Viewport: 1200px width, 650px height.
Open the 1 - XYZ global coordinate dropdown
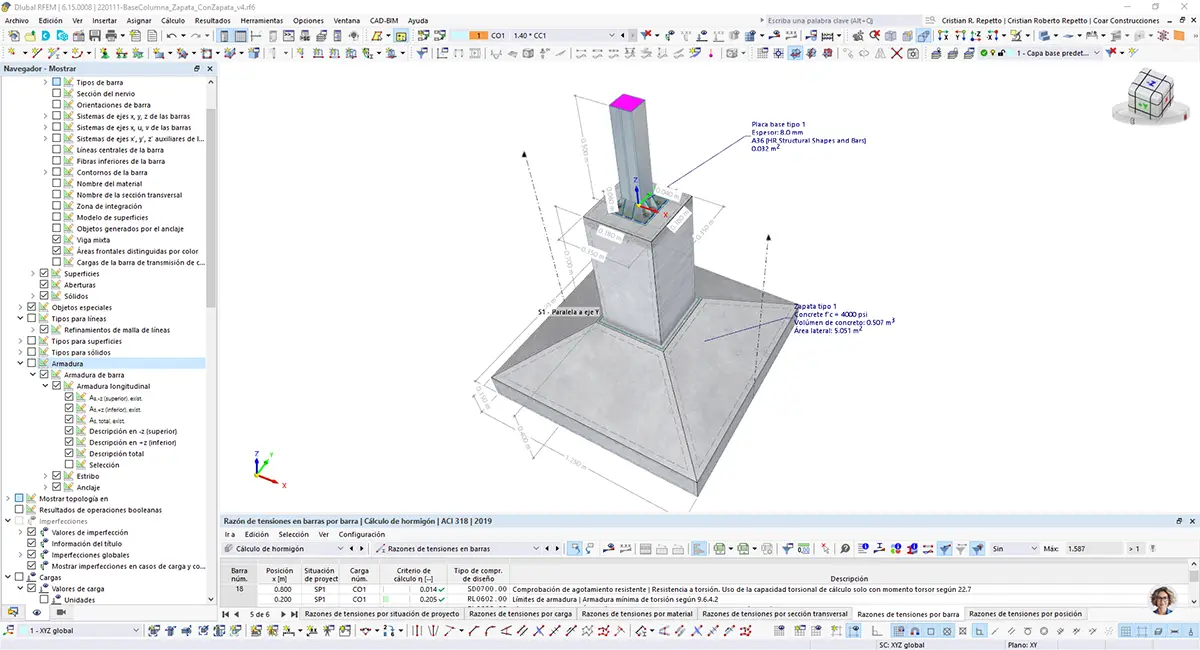(x=134, y=631)
